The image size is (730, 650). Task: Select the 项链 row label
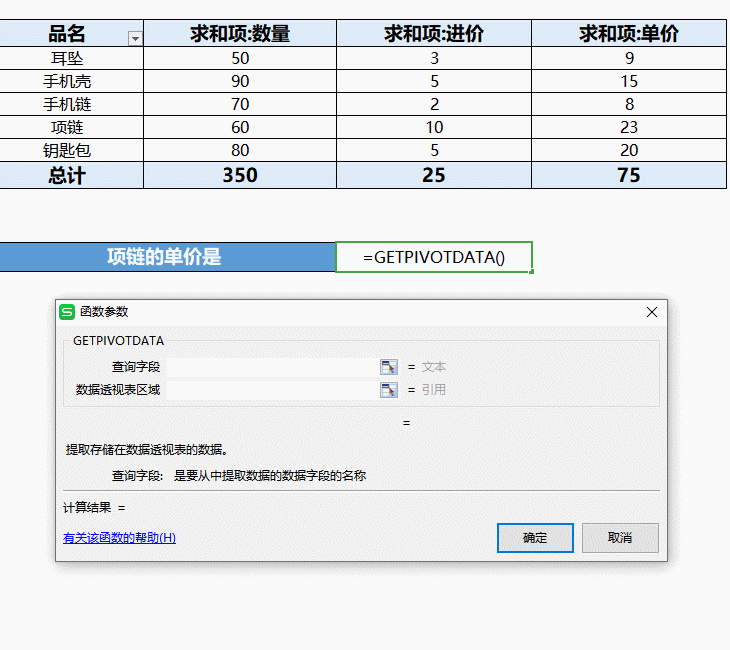point(71,127)
